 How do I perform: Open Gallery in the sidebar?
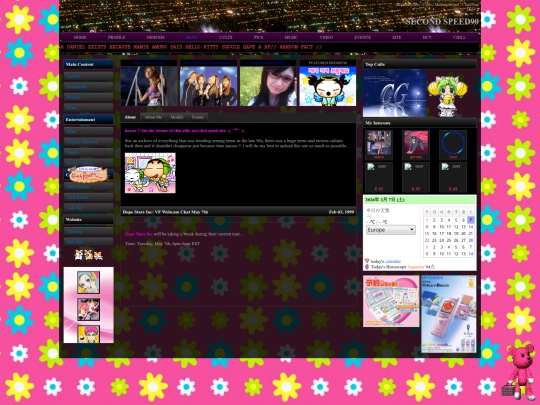(x=89, y=76)
